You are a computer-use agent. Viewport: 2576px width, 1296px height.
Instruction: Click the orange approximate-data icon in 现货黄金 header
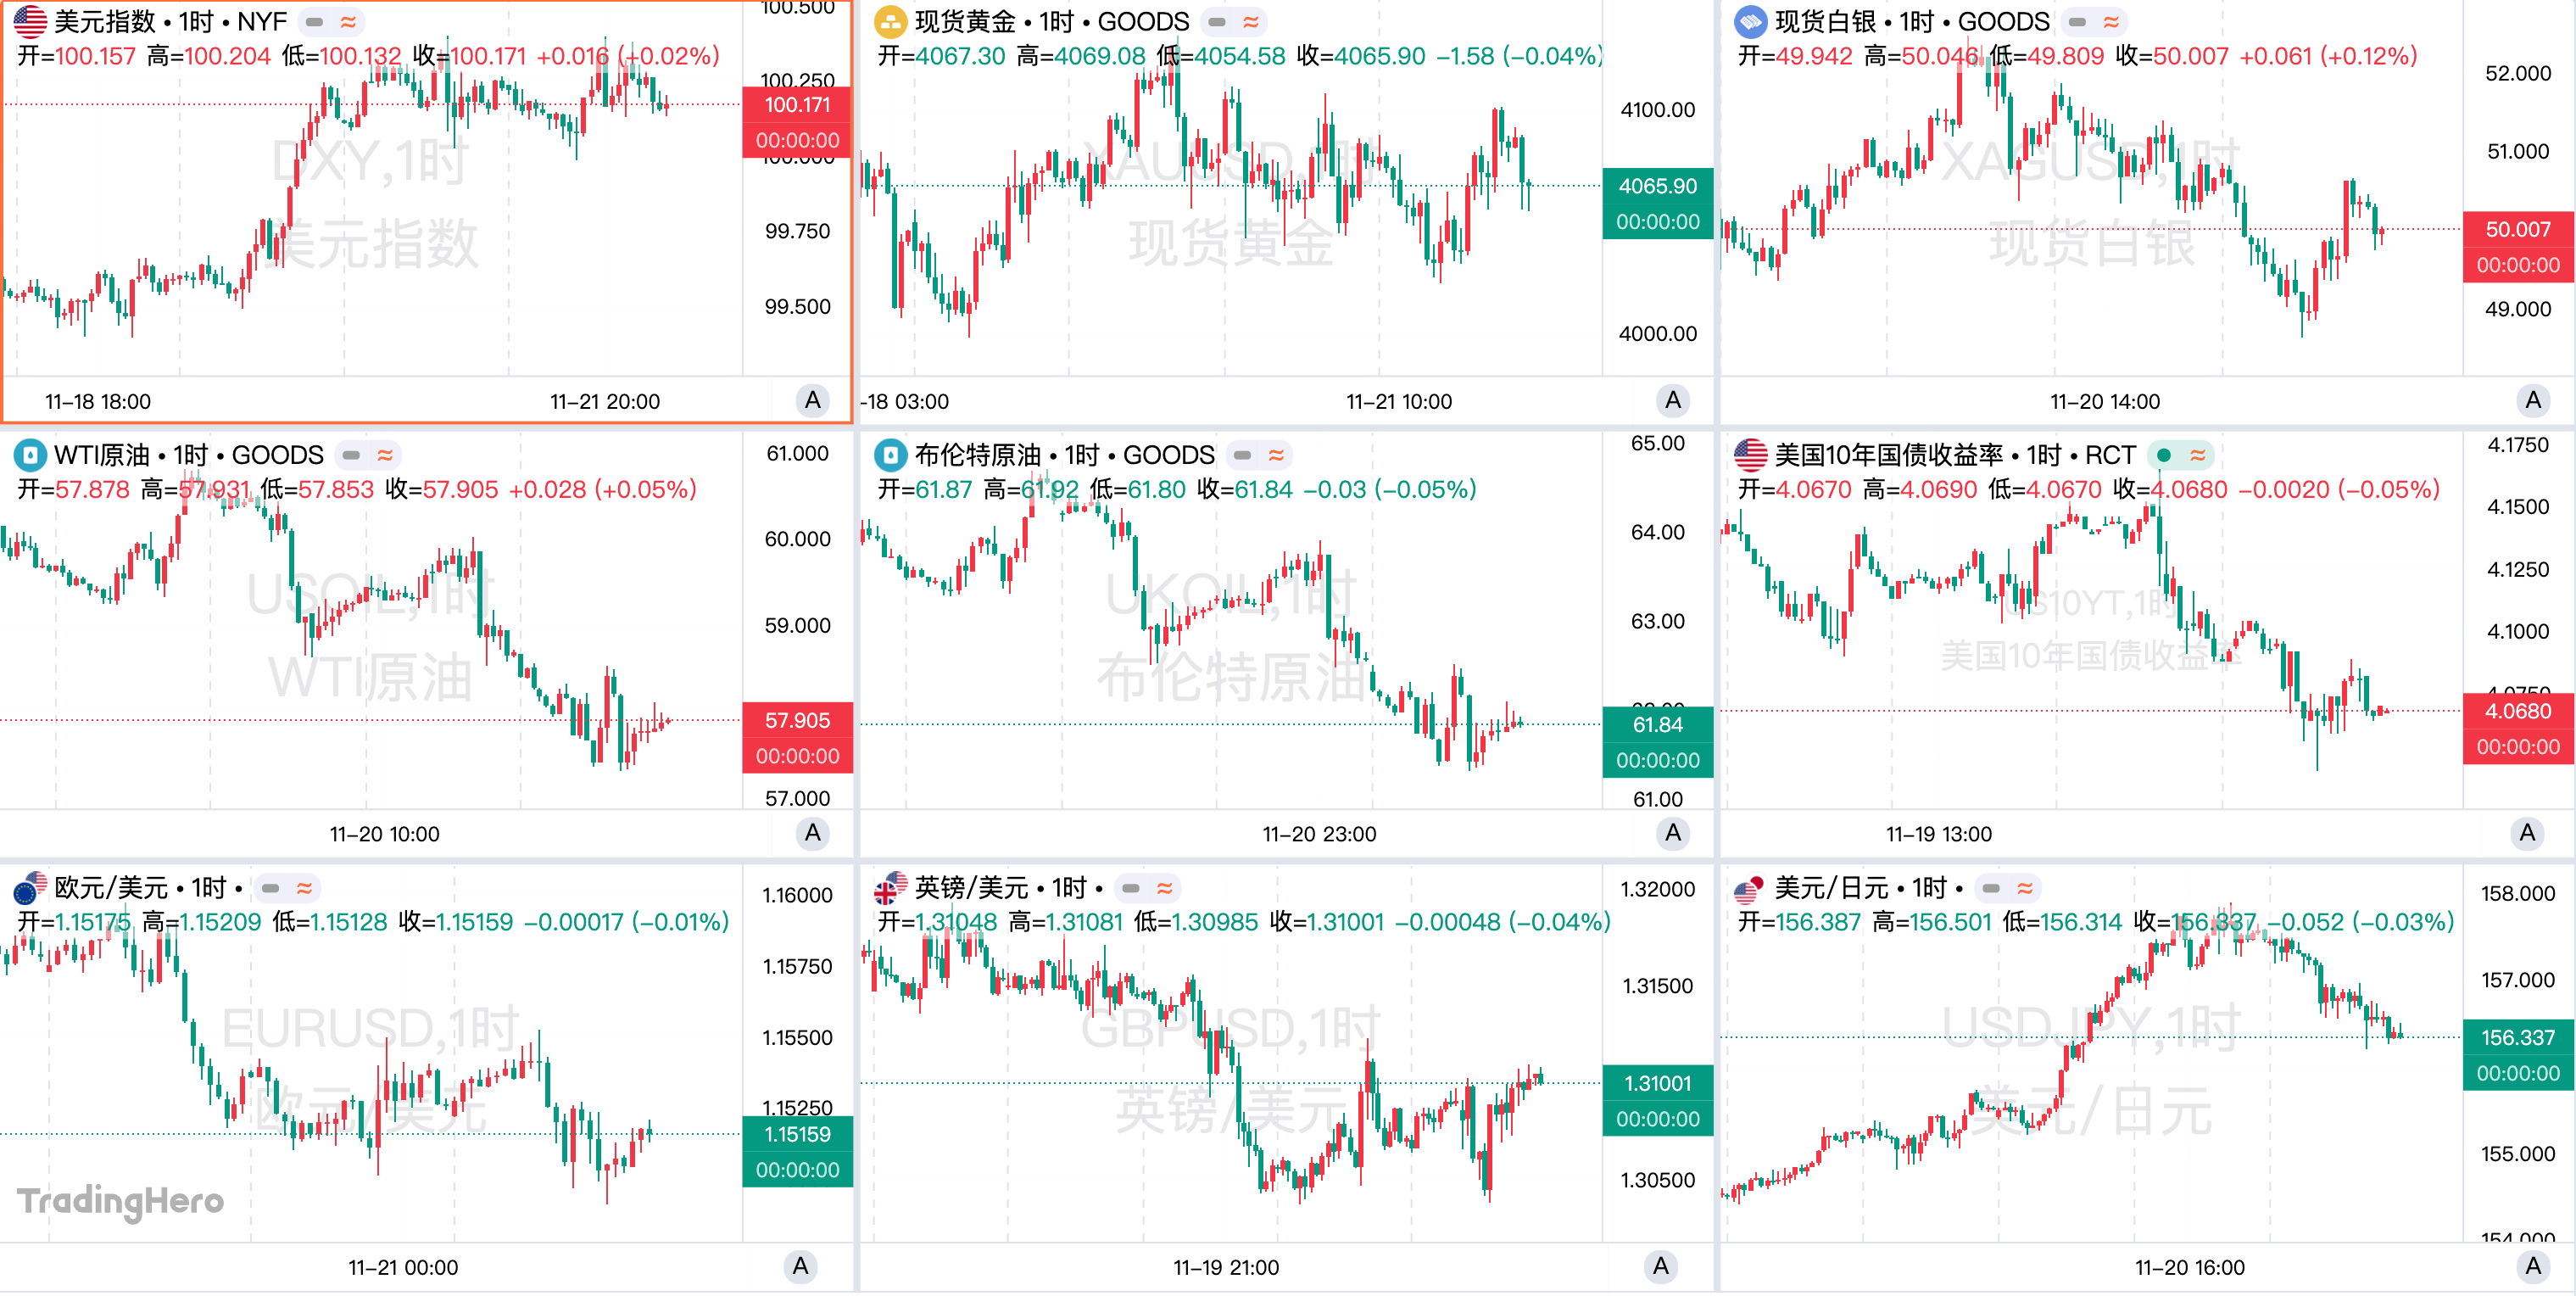(x=1250, y=21)
